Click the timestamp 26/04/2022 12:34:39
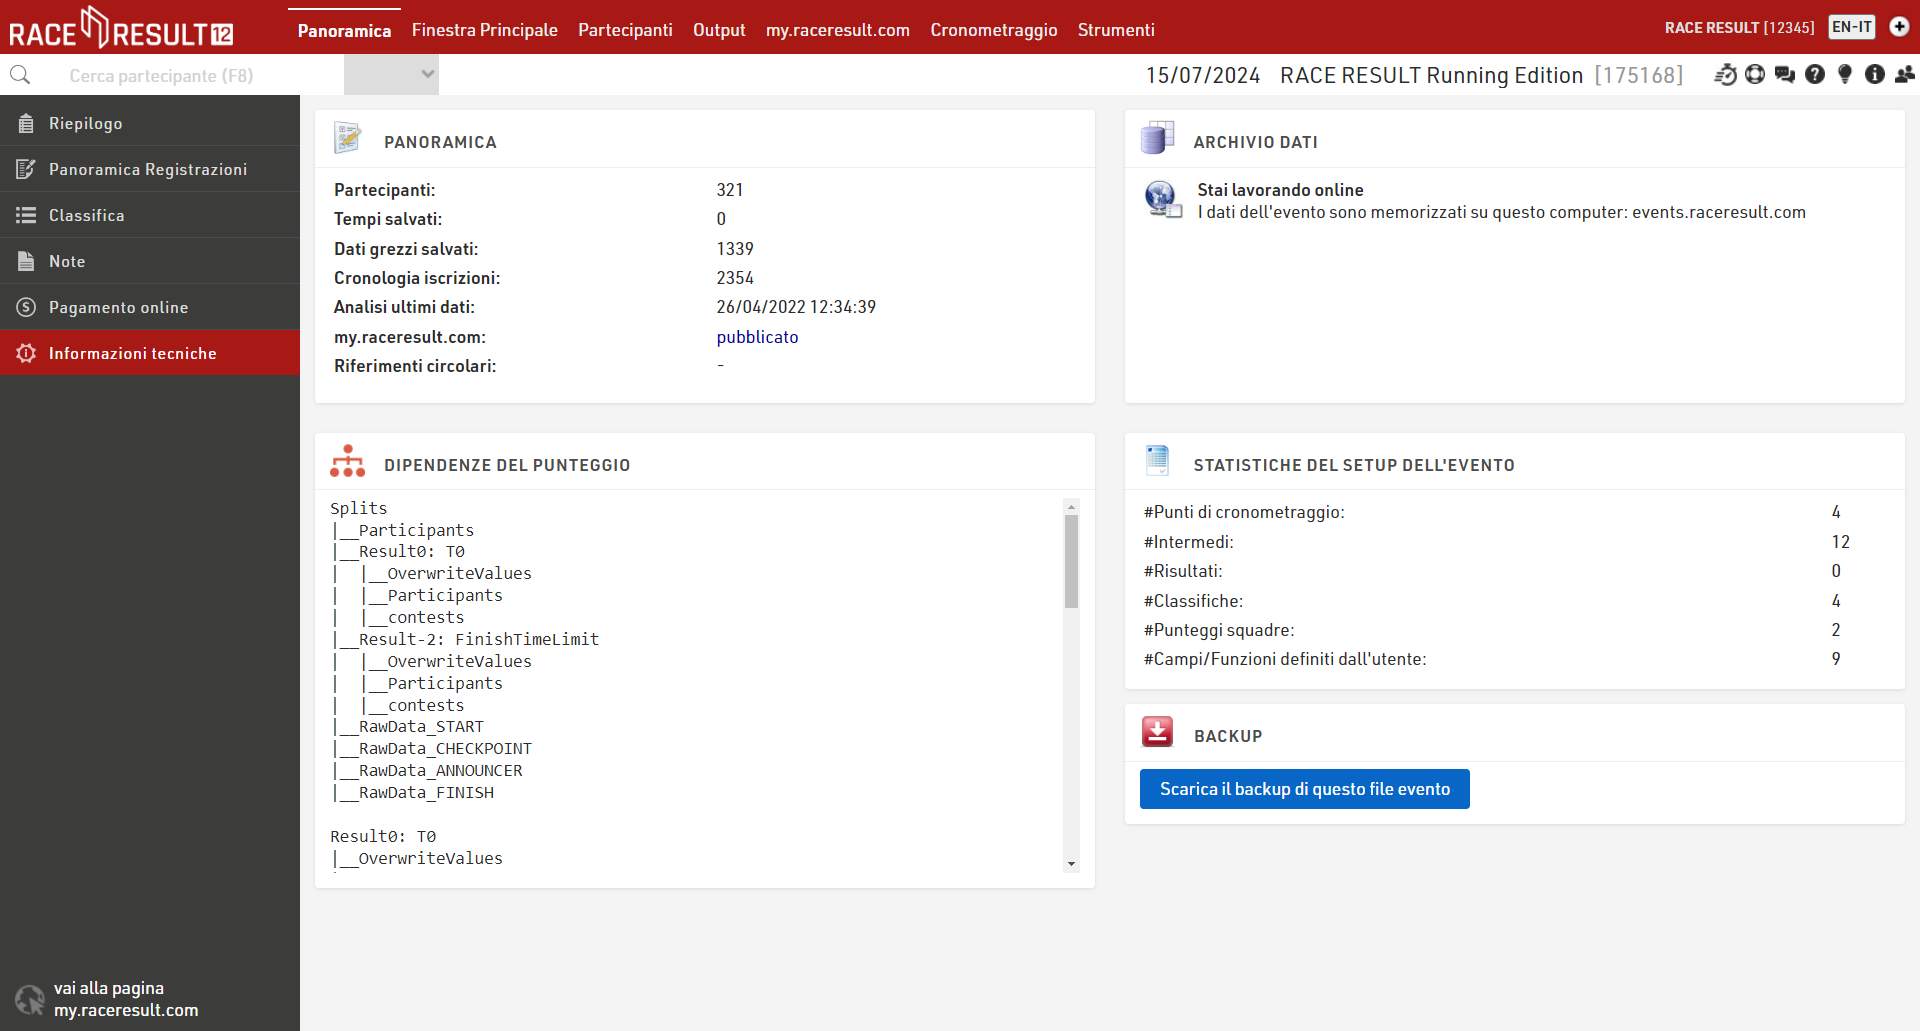 coord(796,307)
